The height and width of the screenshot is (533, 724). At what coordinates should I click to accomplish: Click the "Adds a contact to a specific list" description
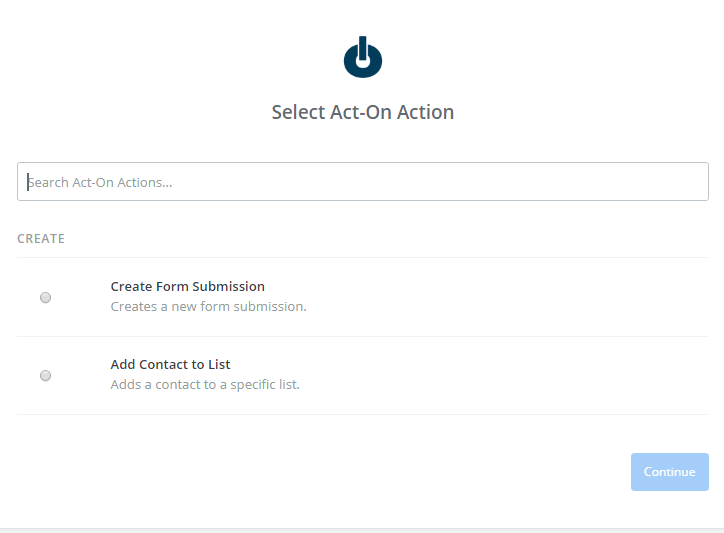pos(205,384)
